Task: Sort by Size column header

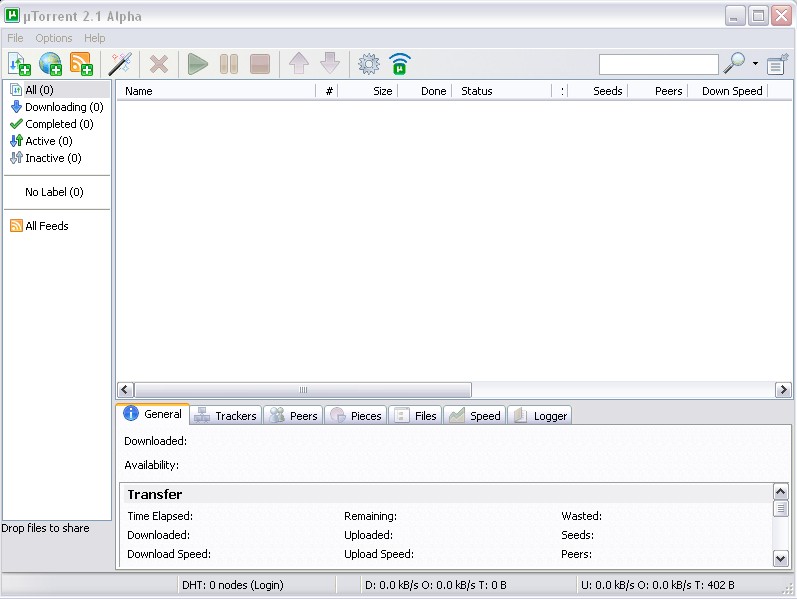Action: 367,91
